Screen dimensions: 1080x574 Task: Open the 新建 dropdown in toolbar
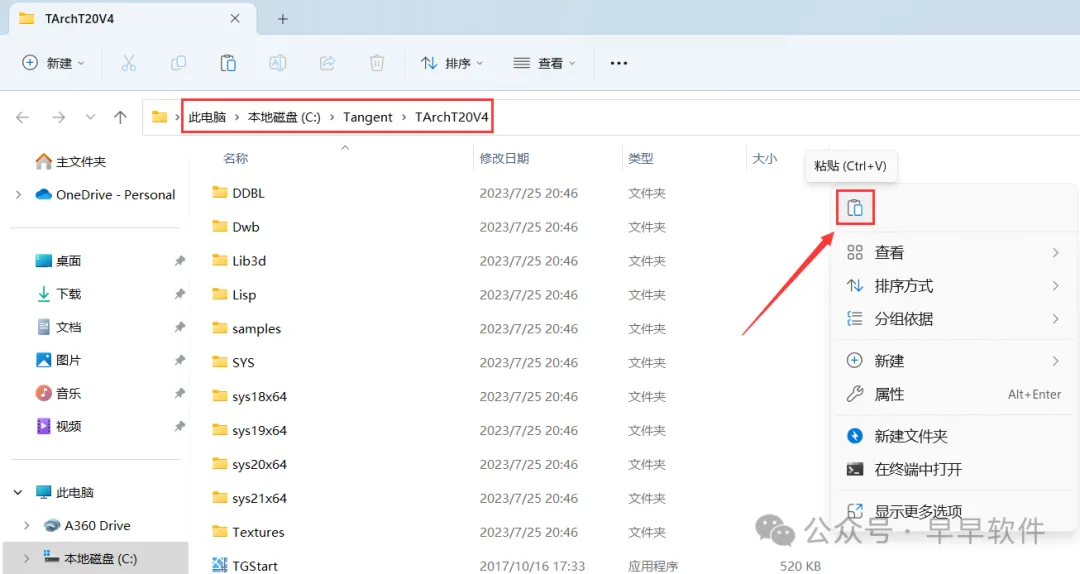[x=53, y=63]
